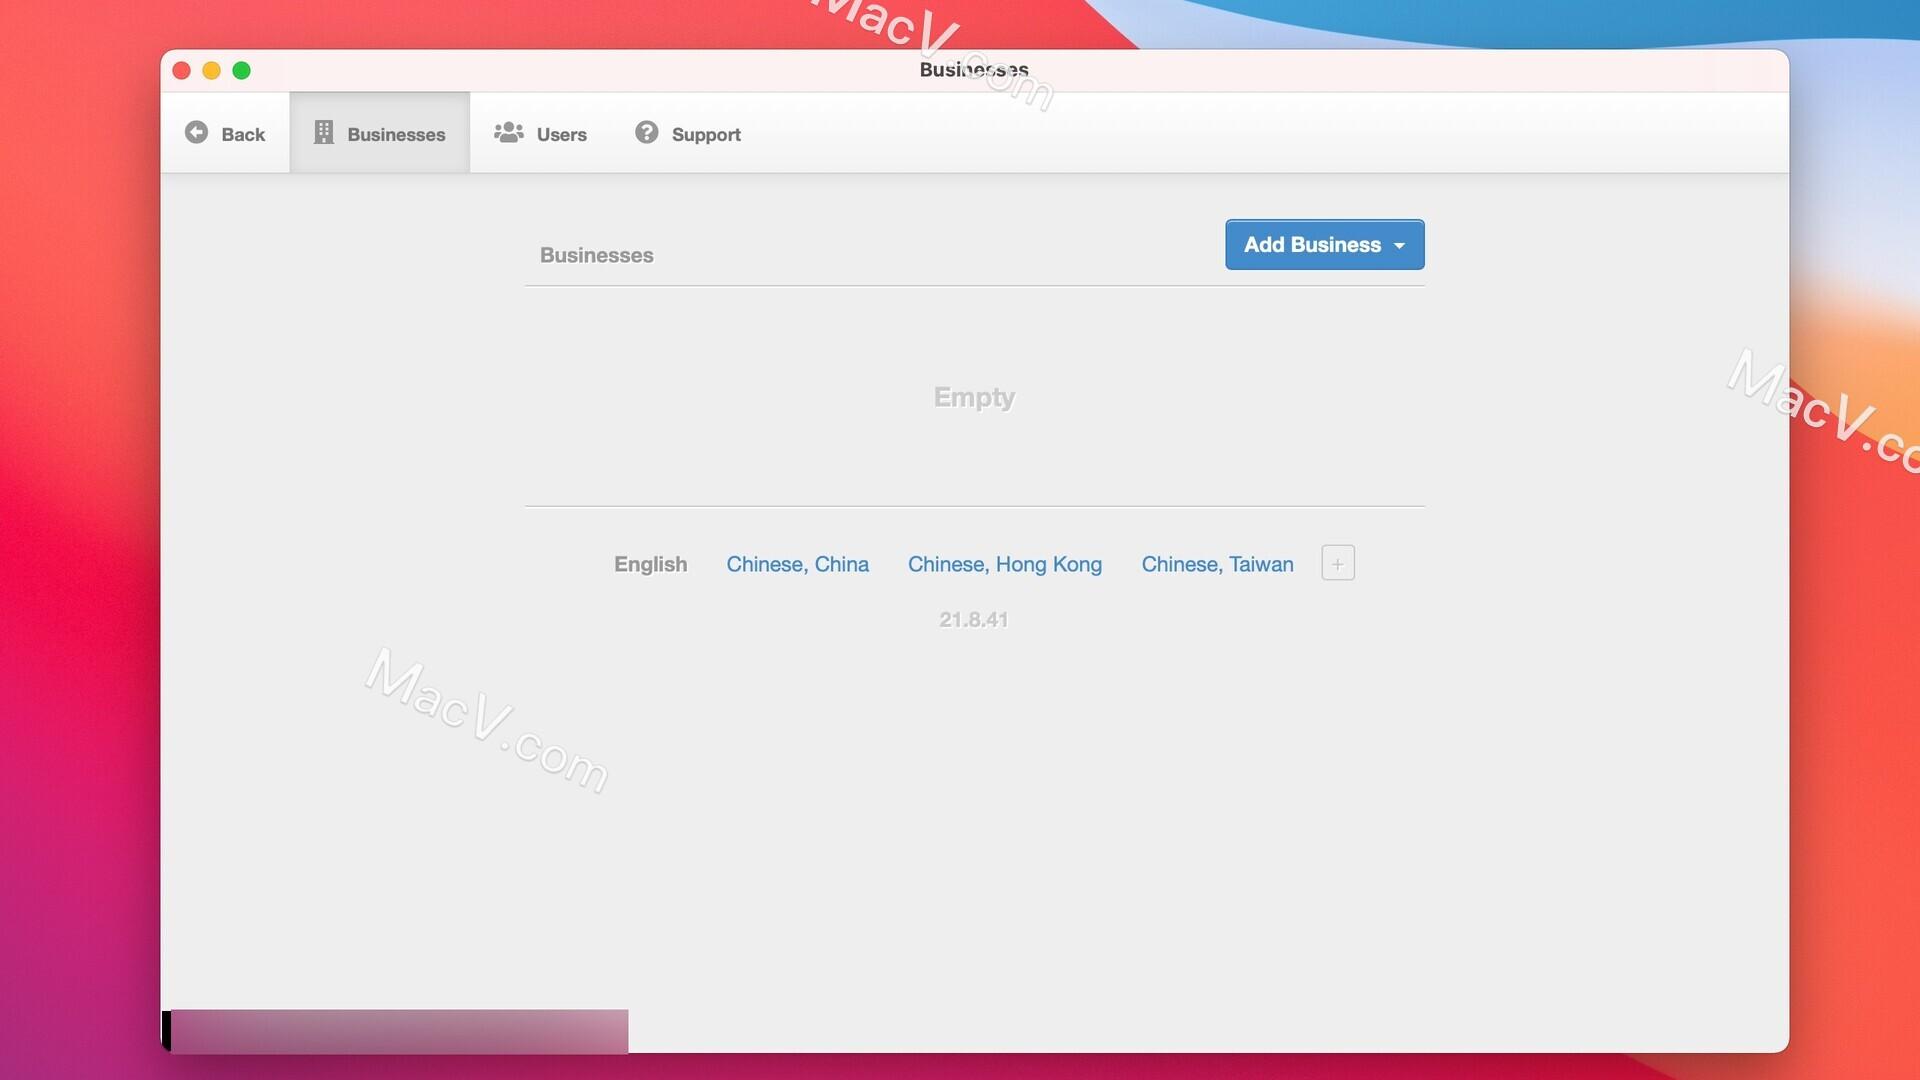Minimize window using yellow button
Image resolution: width=1920 pixels, height=1080 pixels.
[211, 71]
